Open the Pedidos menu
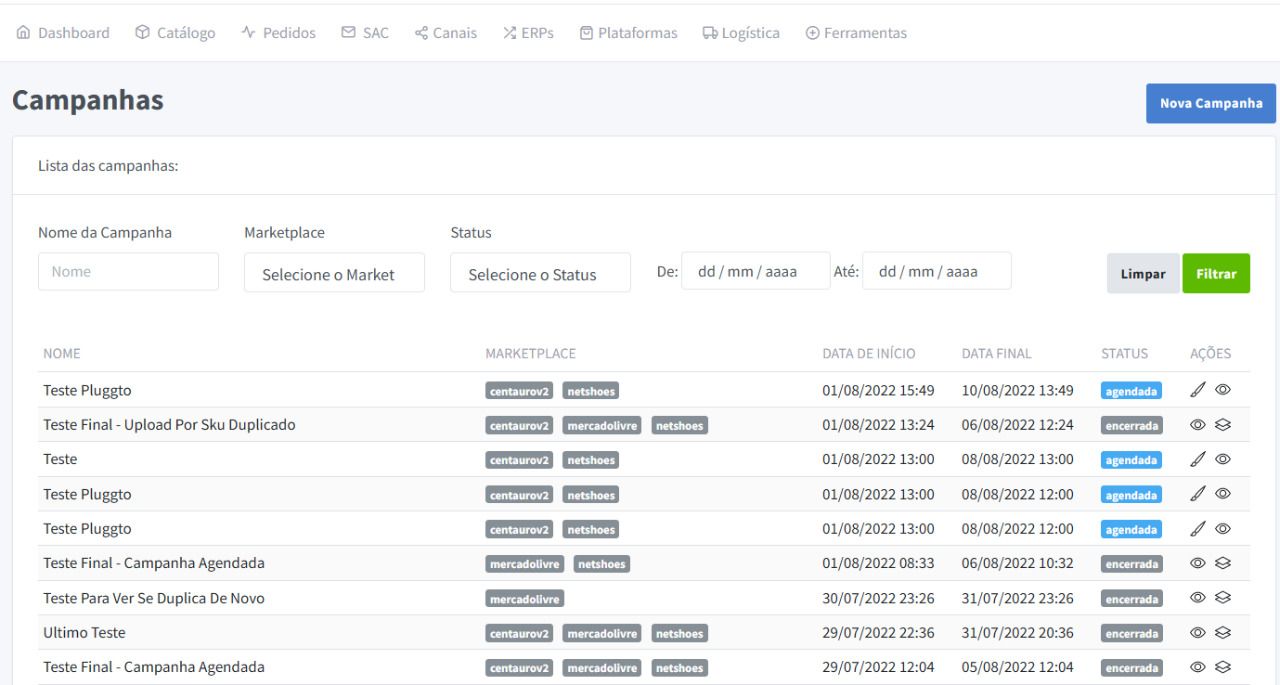Image resolution: width=1280 pixels, height=685 pixels. click(x=279, y=33)
